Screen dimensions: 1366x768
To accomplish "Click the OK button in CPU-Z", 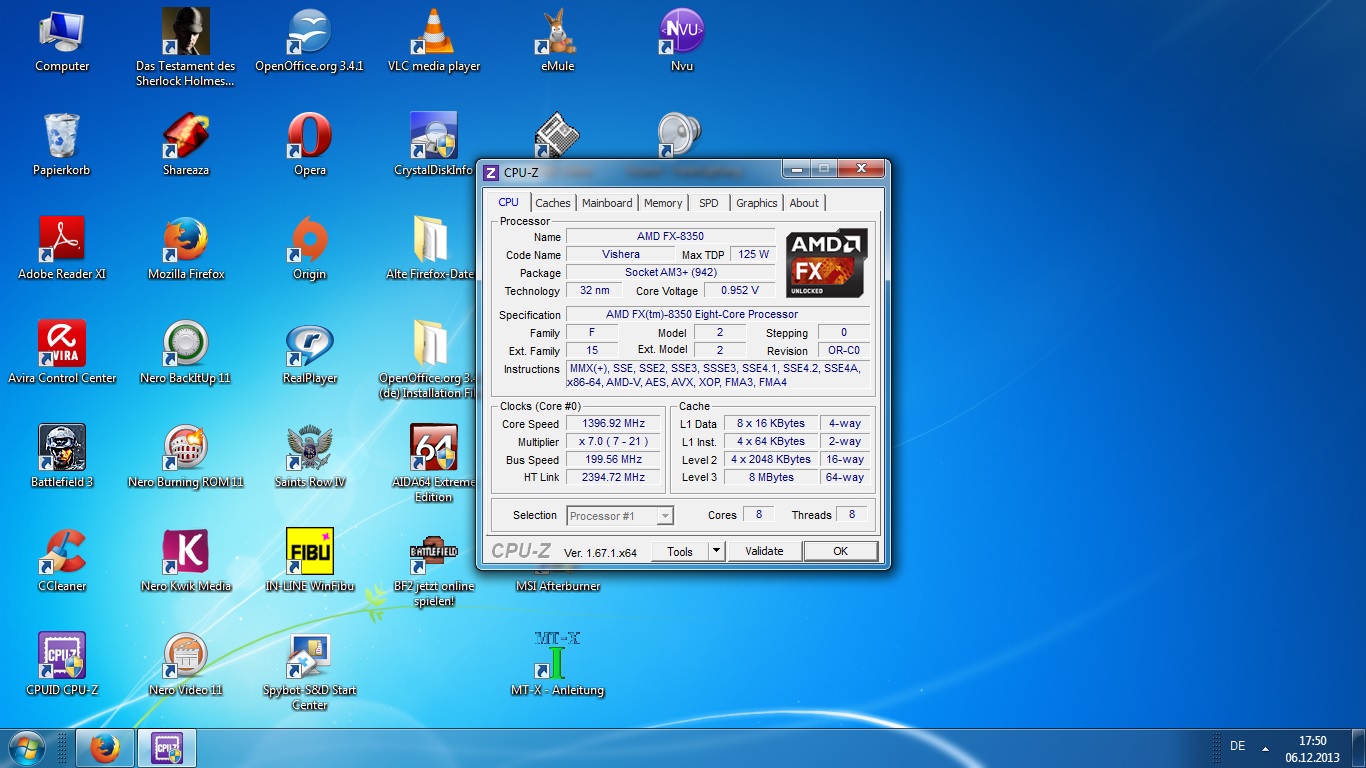I will point(840,551).
